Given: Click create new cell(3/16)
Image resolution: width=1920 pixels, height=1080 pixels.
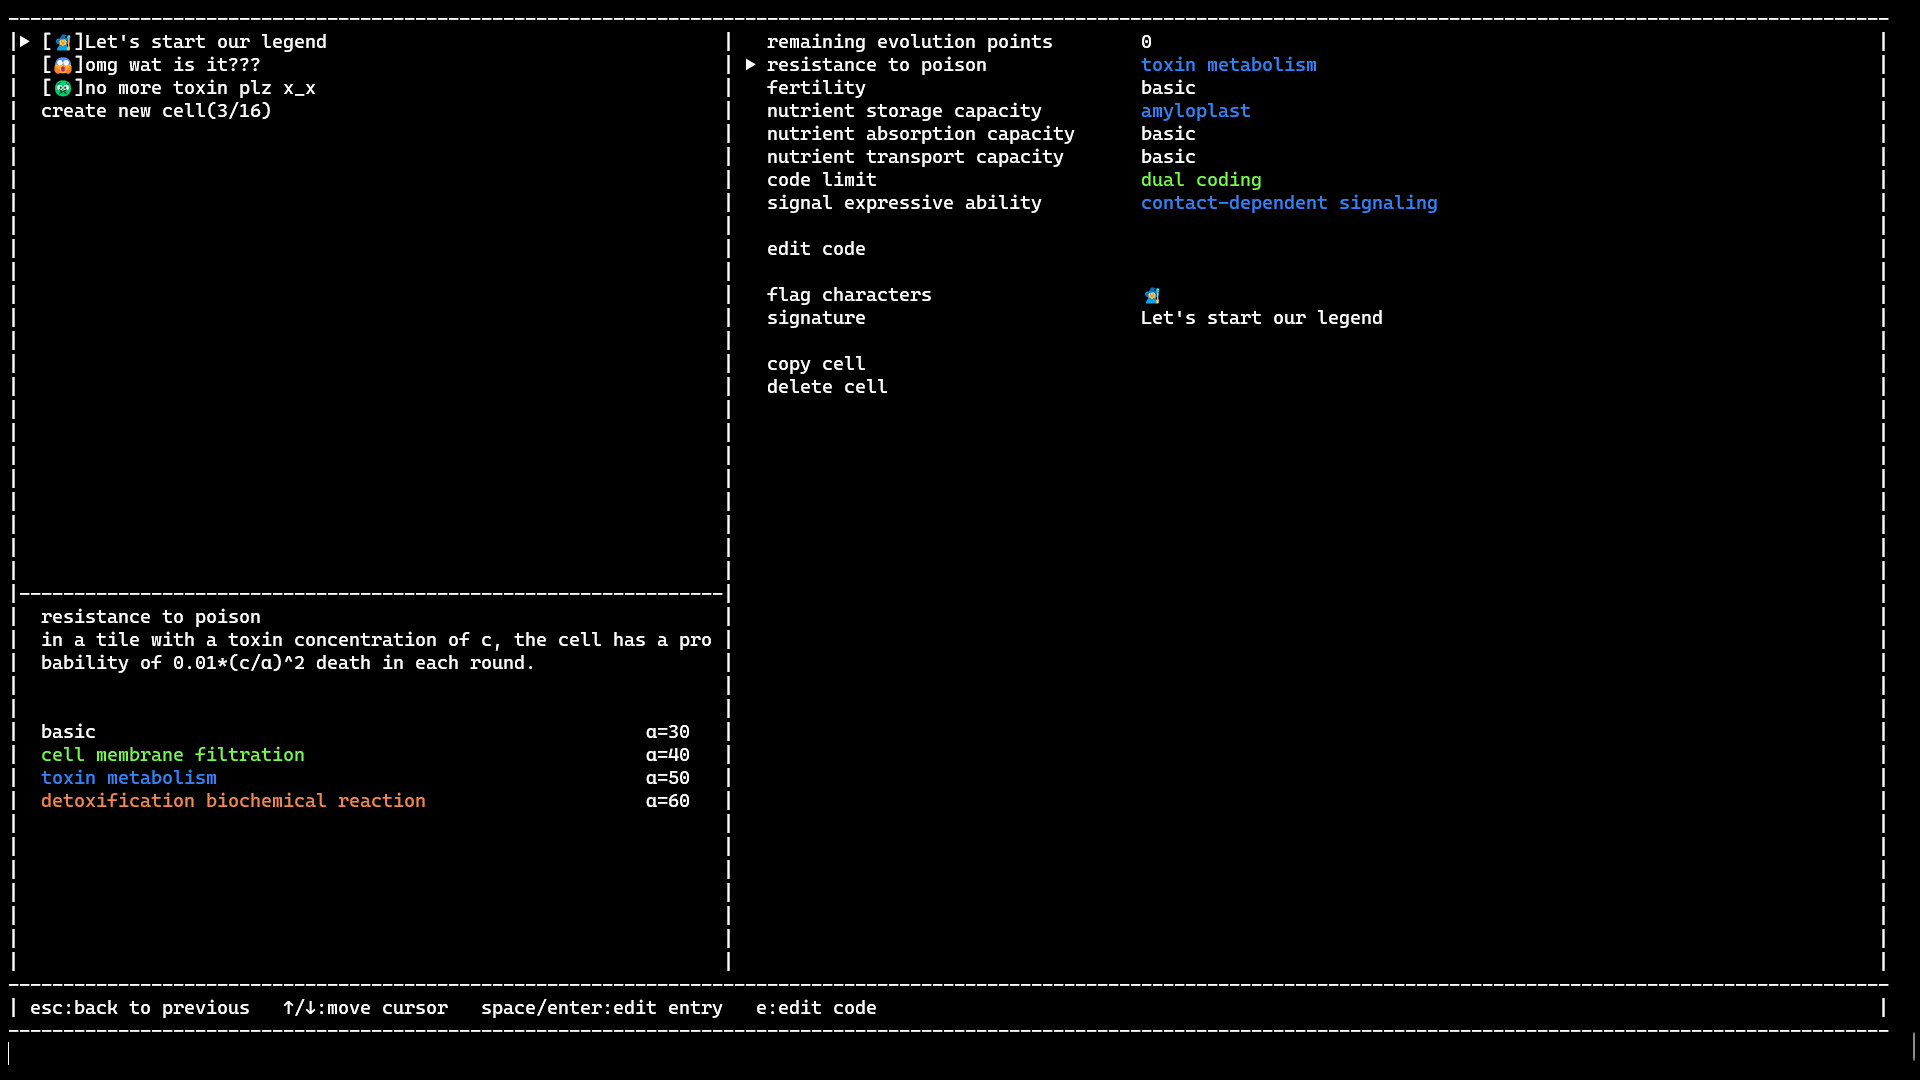Looking at the screenshot, I should 156,111.
